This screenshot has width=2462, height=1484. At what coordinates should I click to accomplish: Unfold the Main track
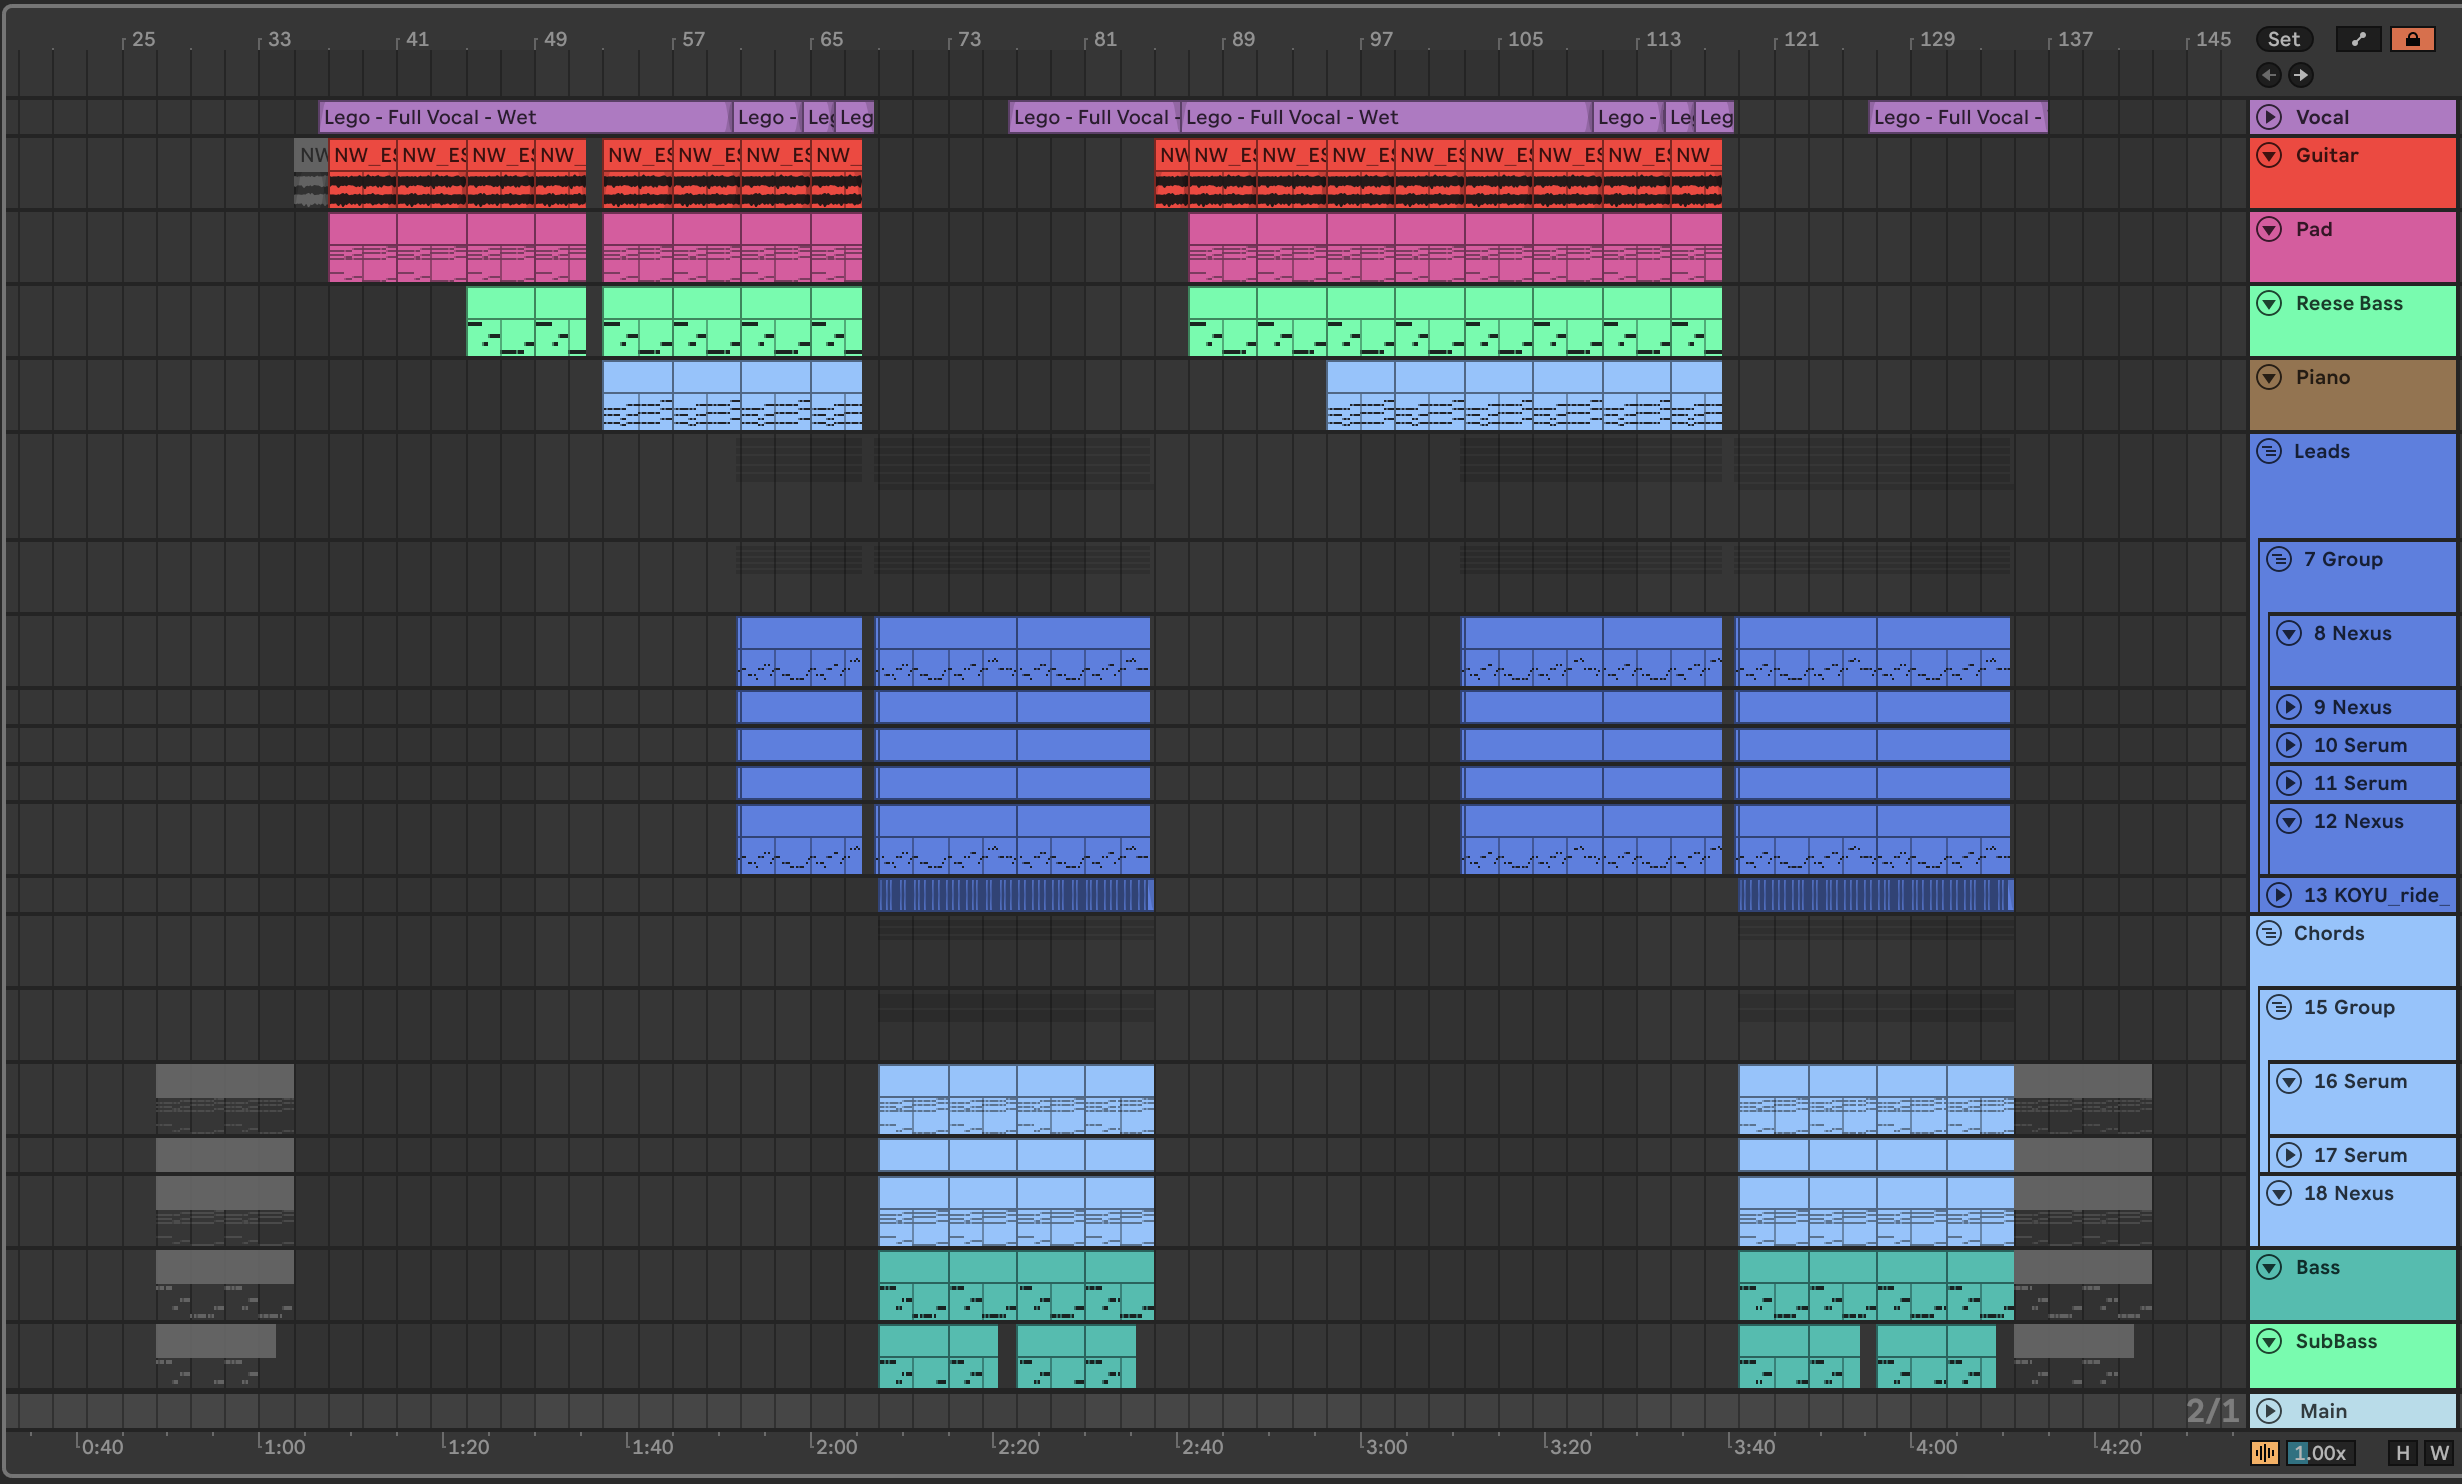pyautogui.click(x=2269, y=1411)
